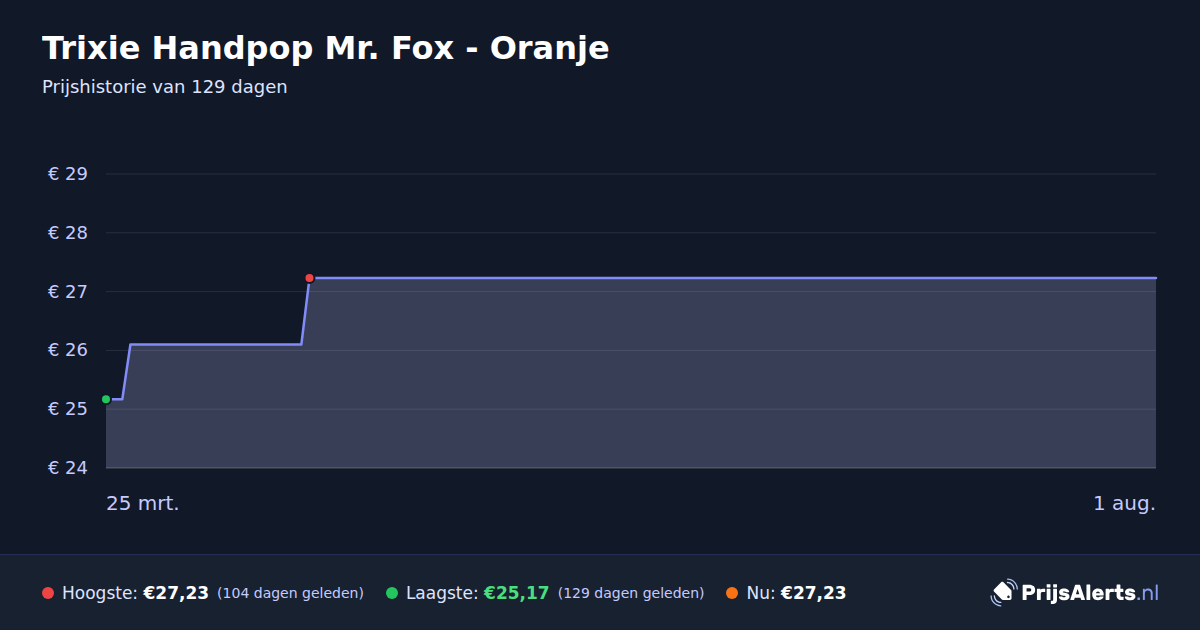Click the 25 mrt. start date label
Screen dimensions: 1200x630
143,504
